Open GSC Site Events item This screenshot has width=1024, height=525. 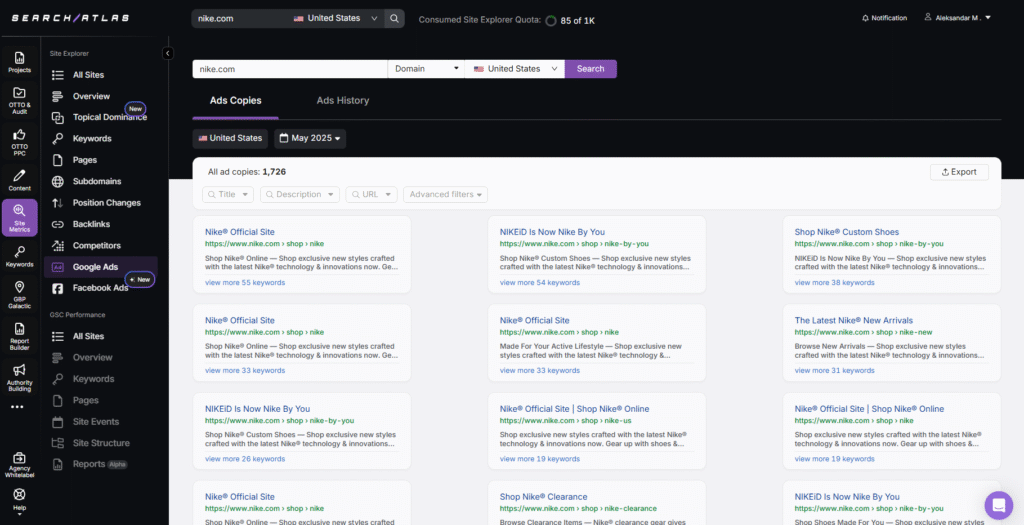pyautogui.click(x=96, y=422)
